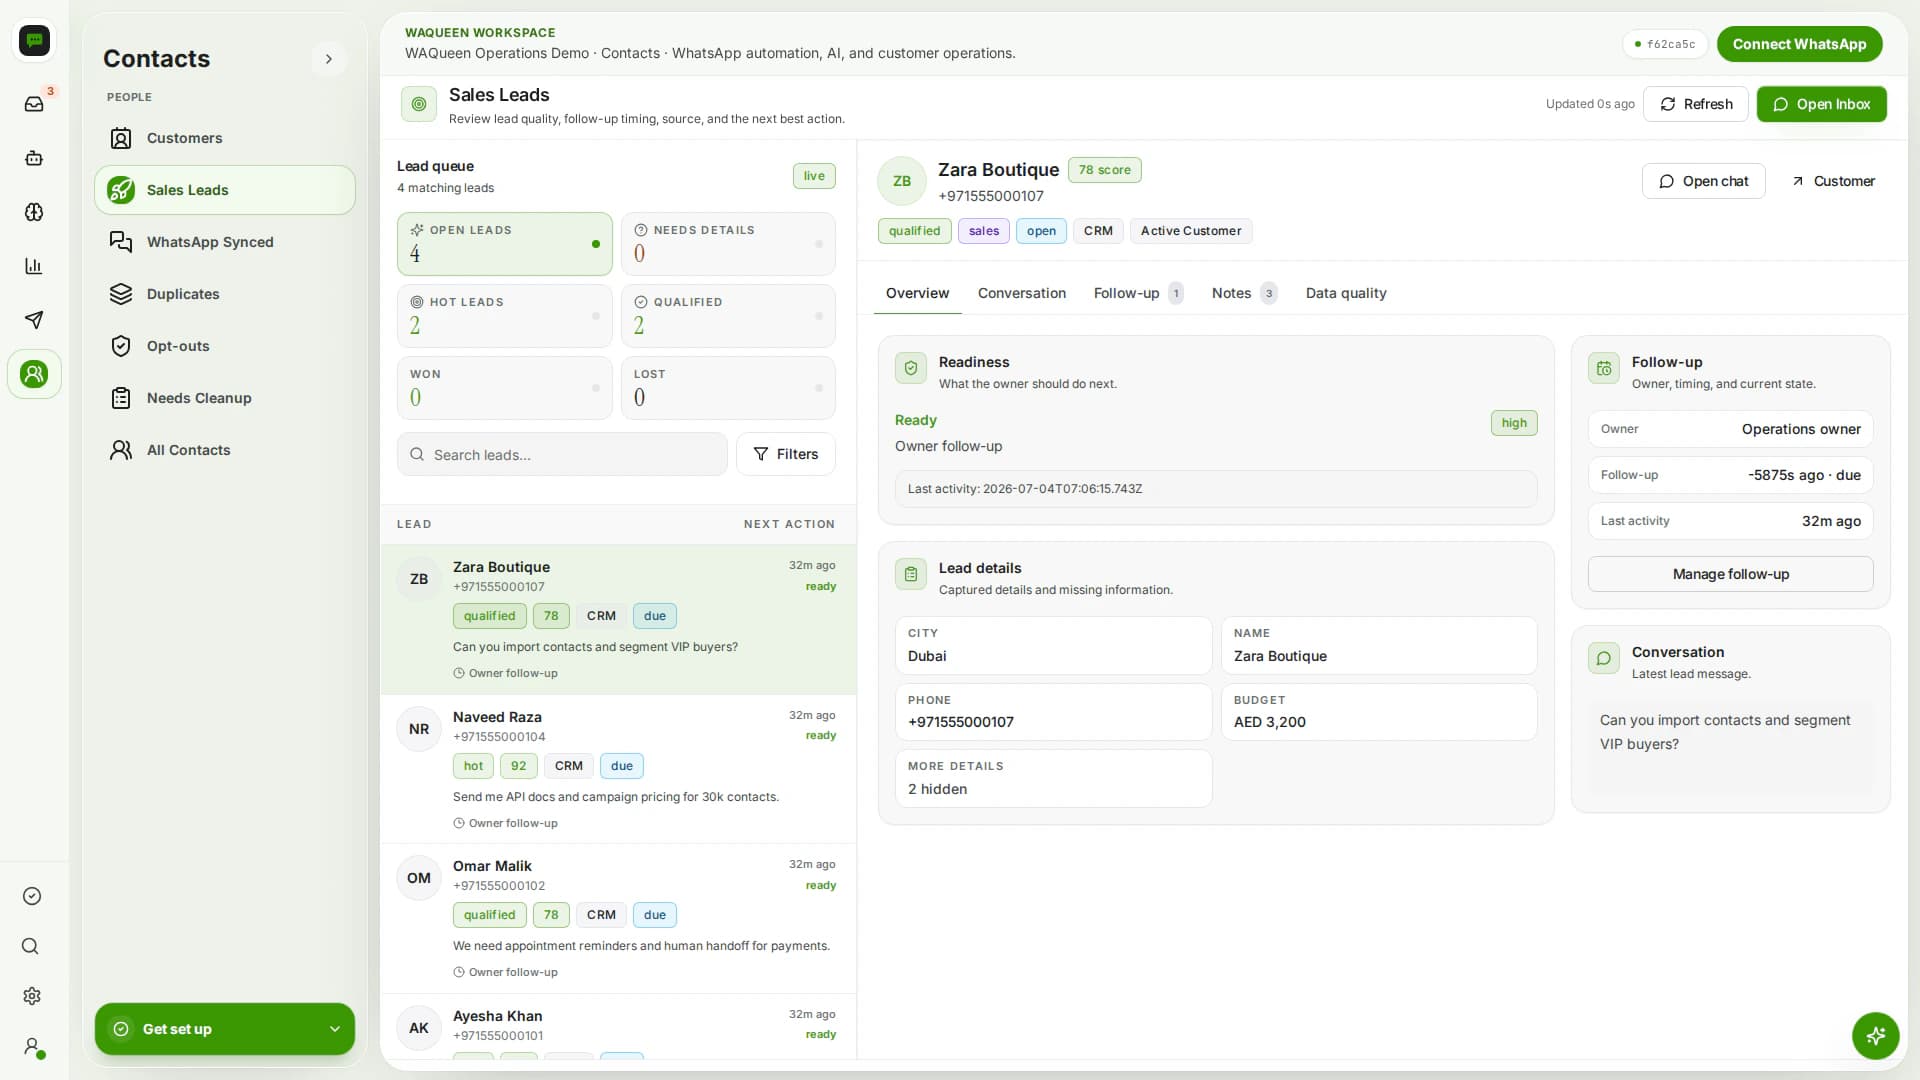
Task: Click the Needs Cleanup clipboard icon
Action: pos(121,398)
